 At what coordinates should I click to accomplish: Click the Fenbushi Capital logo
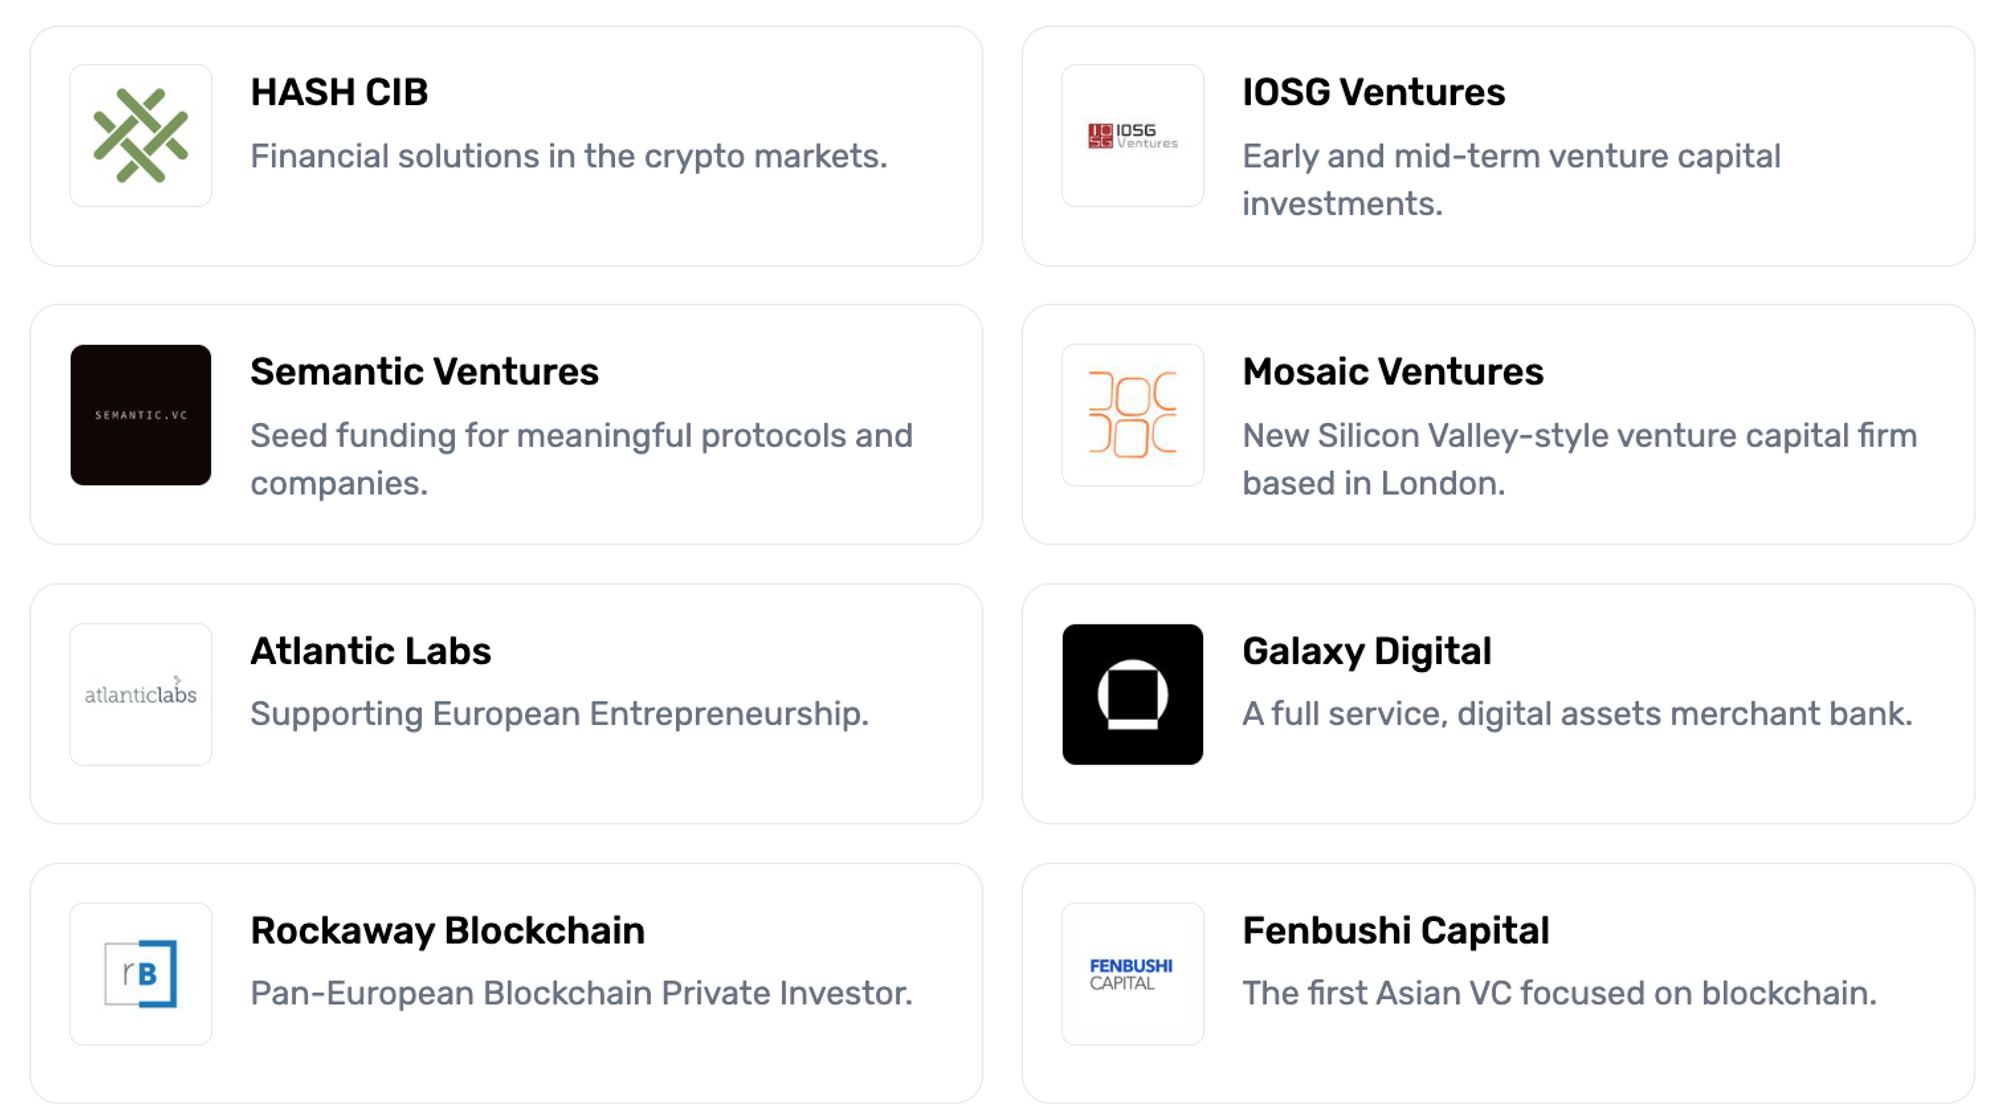click(x=1132, y=973)
